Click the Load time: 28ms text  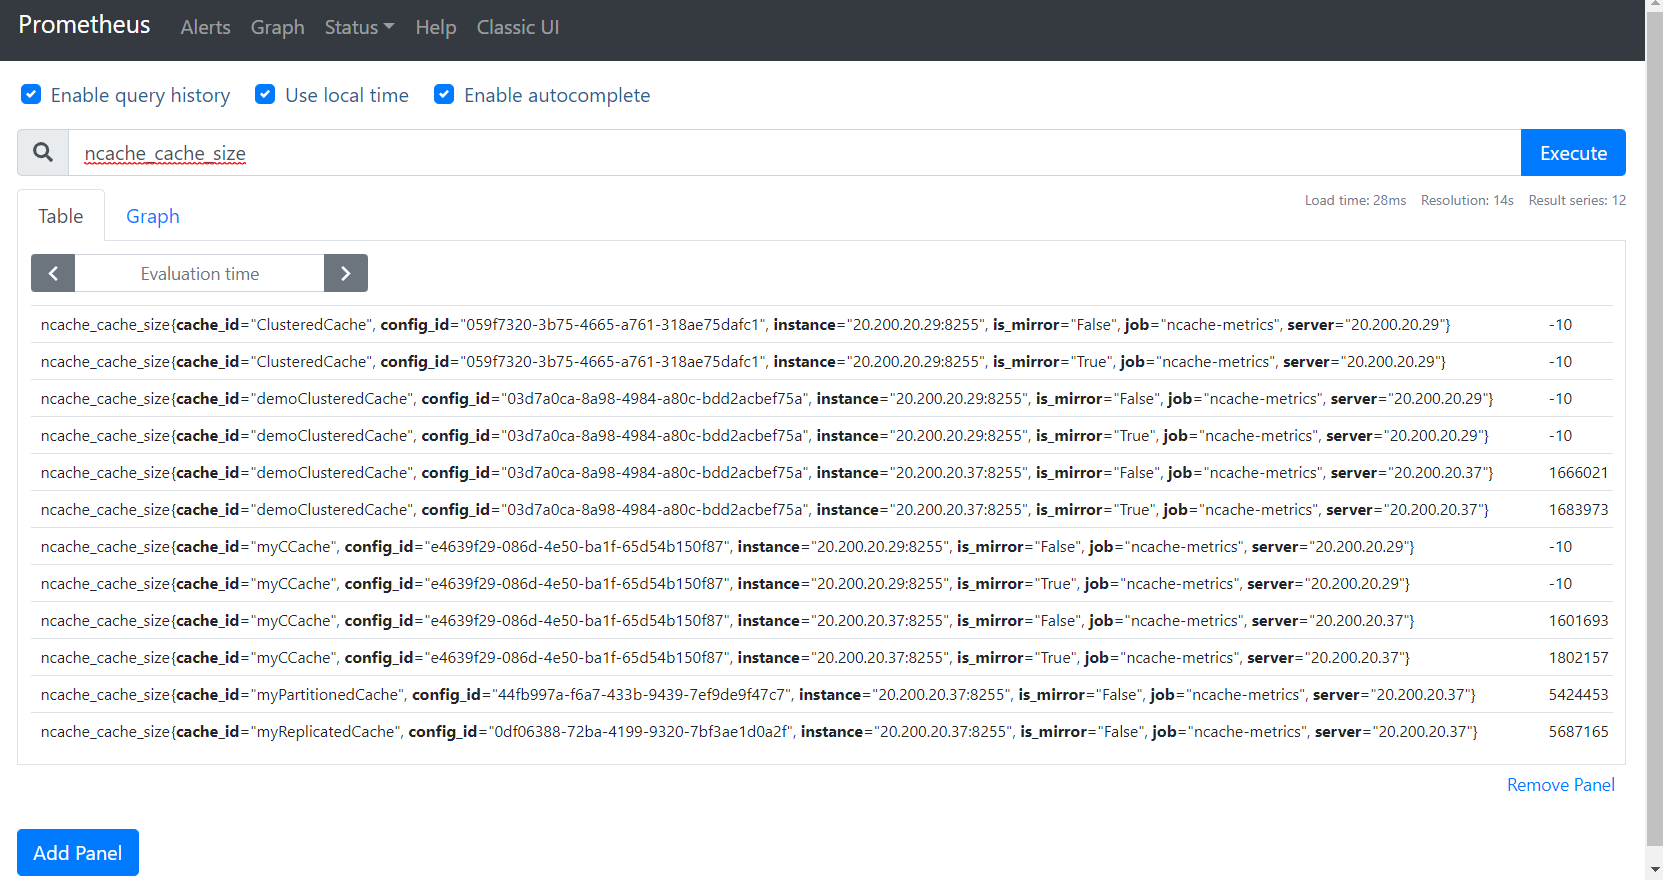(1355, 200)
